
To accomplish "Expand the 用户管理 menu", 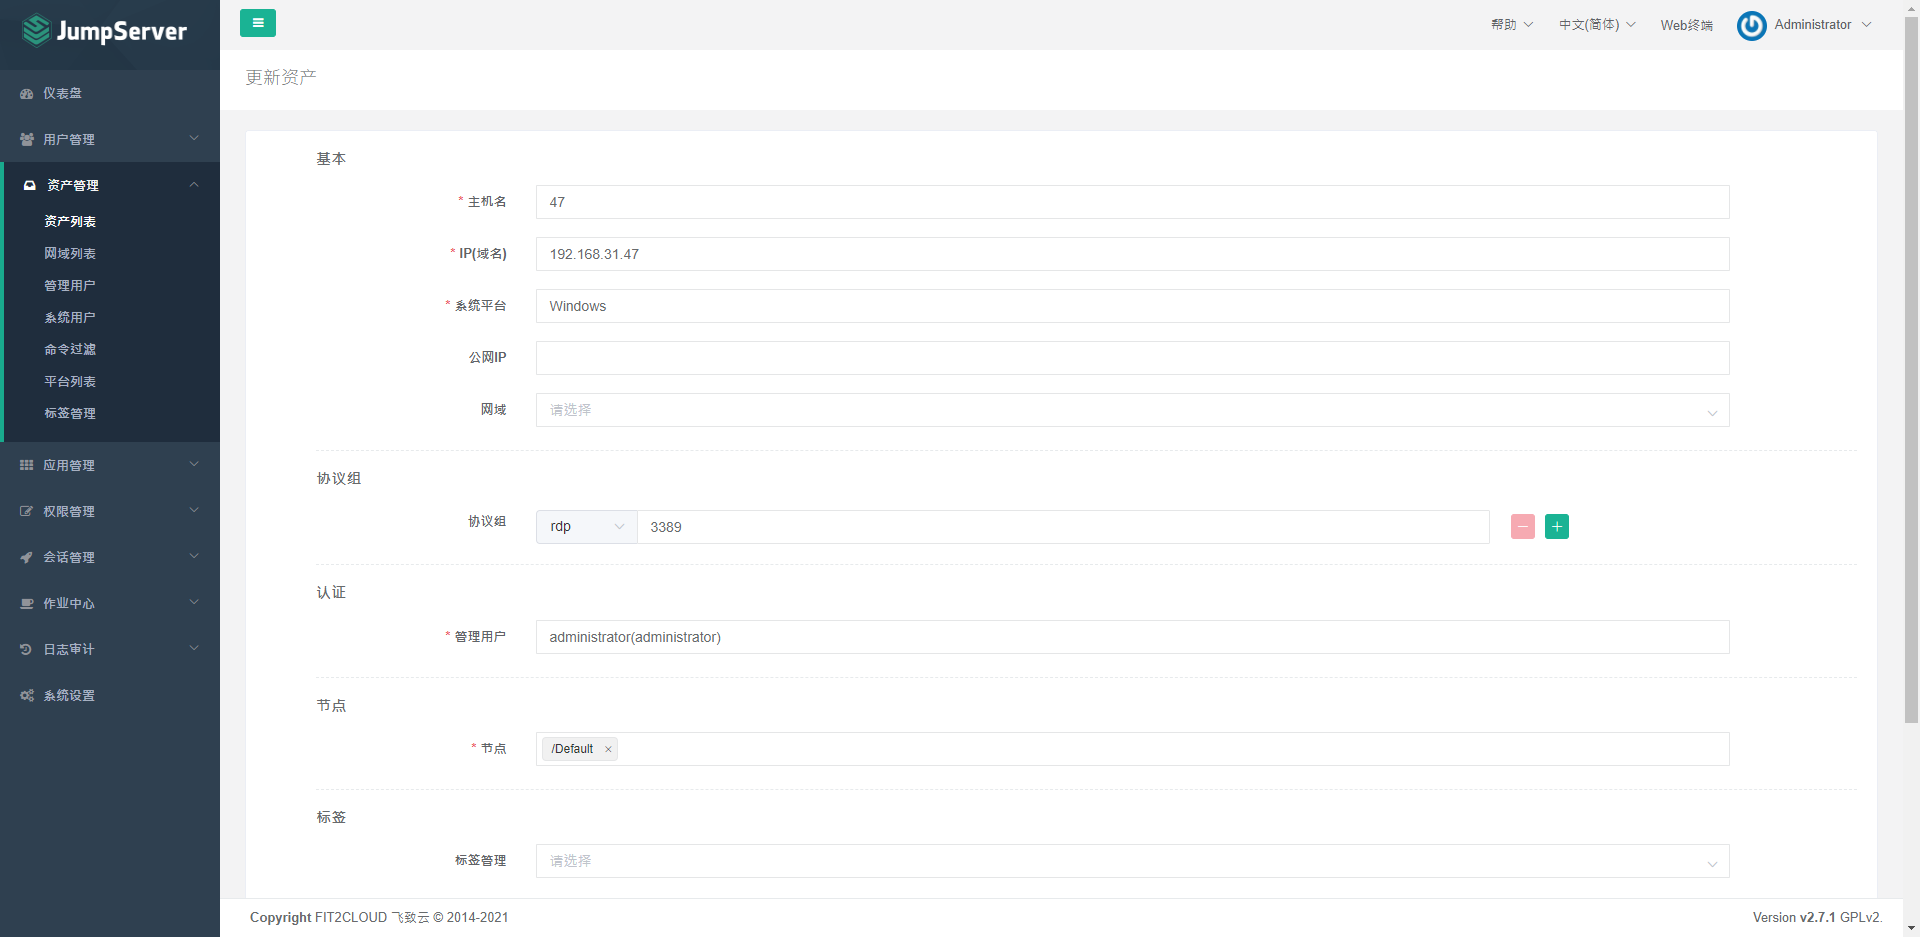I will coord(110,140).
